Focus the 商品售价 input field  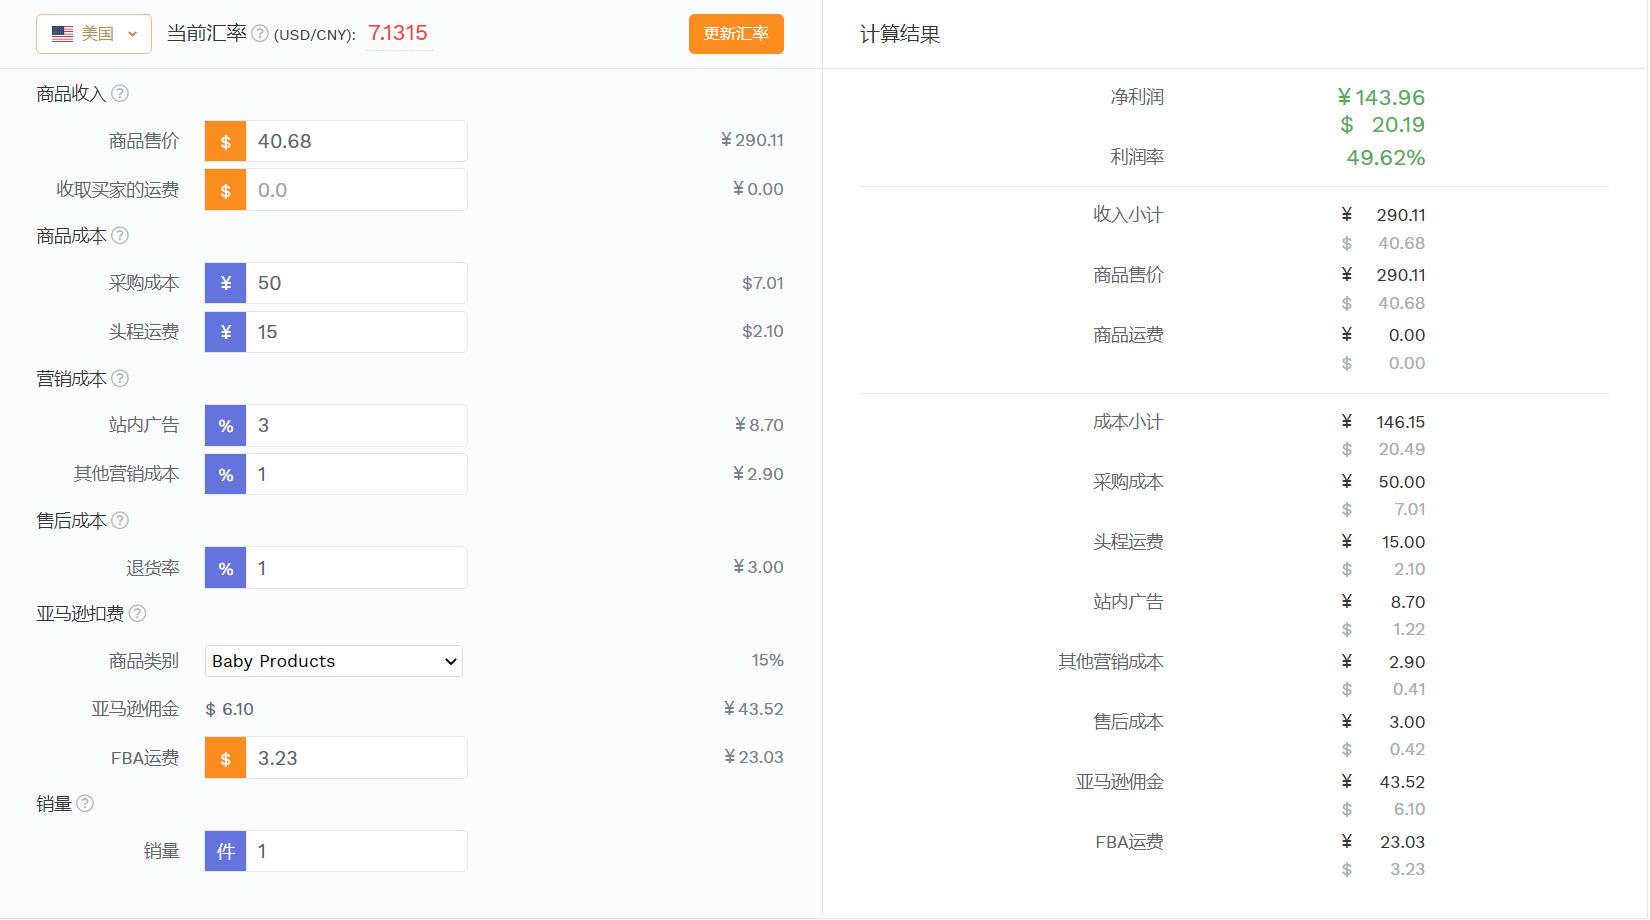[356, 142]
